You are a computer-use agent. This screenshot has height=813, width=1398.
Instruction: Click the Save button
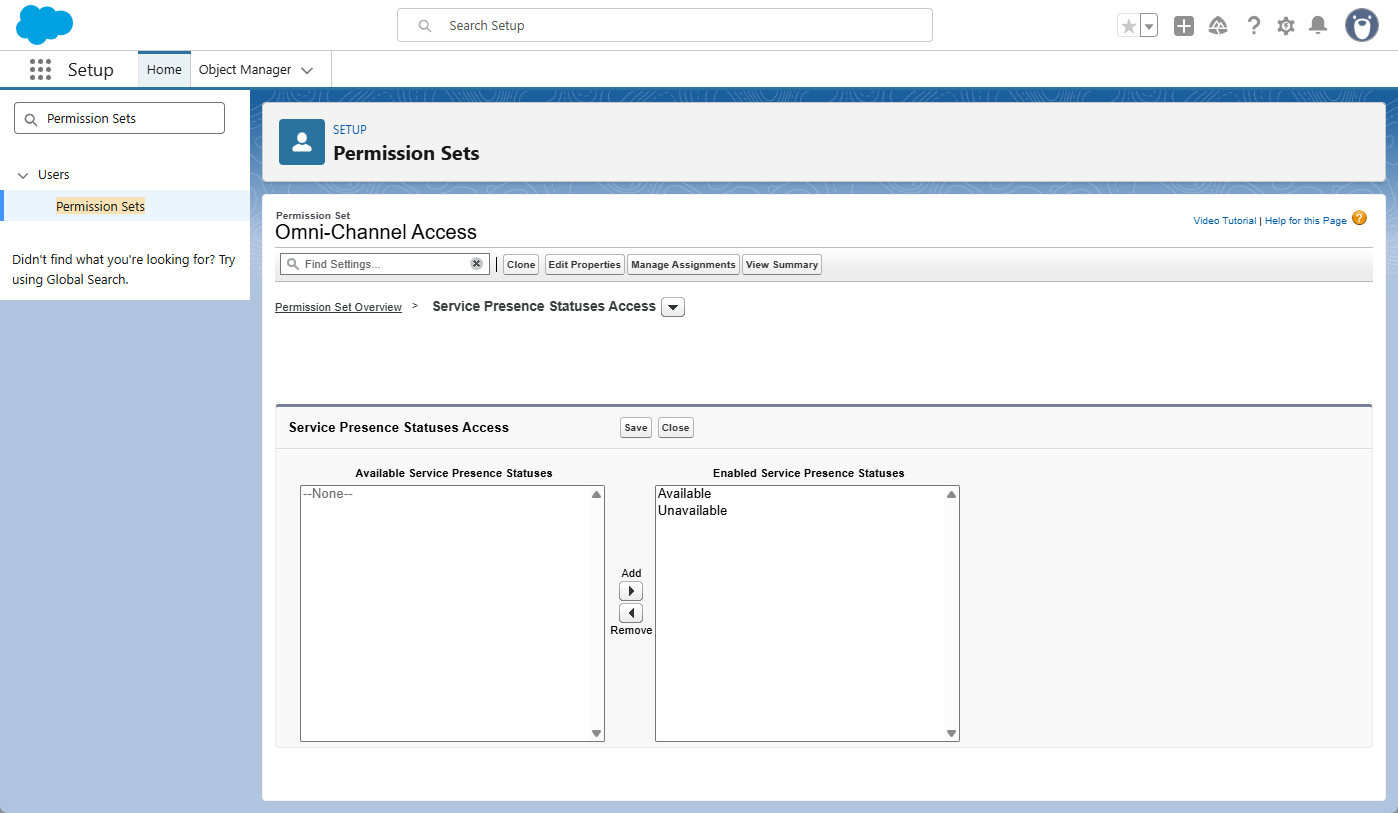point(636,427)
